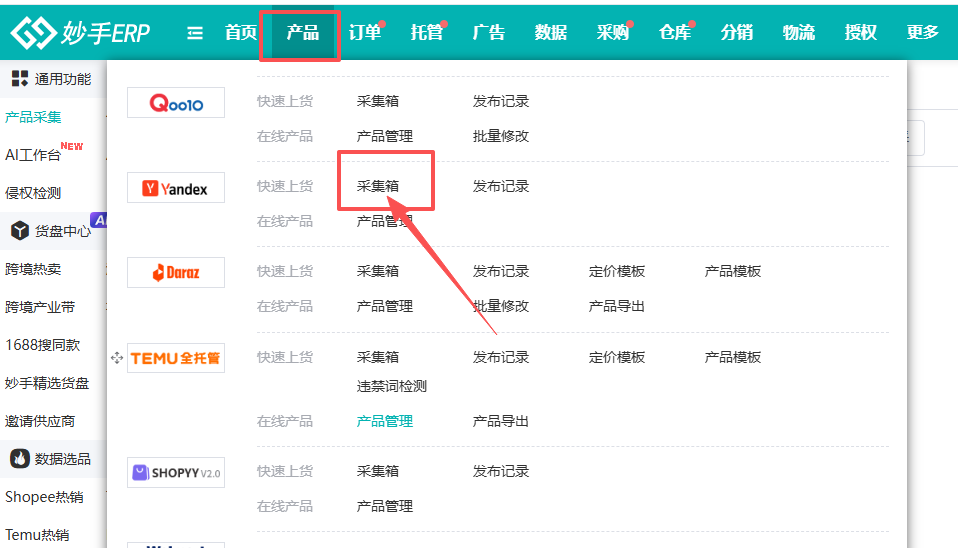
Task: Select 产品采集 in the sidebar
Action: pyautogui.click(x=33, y=117)
